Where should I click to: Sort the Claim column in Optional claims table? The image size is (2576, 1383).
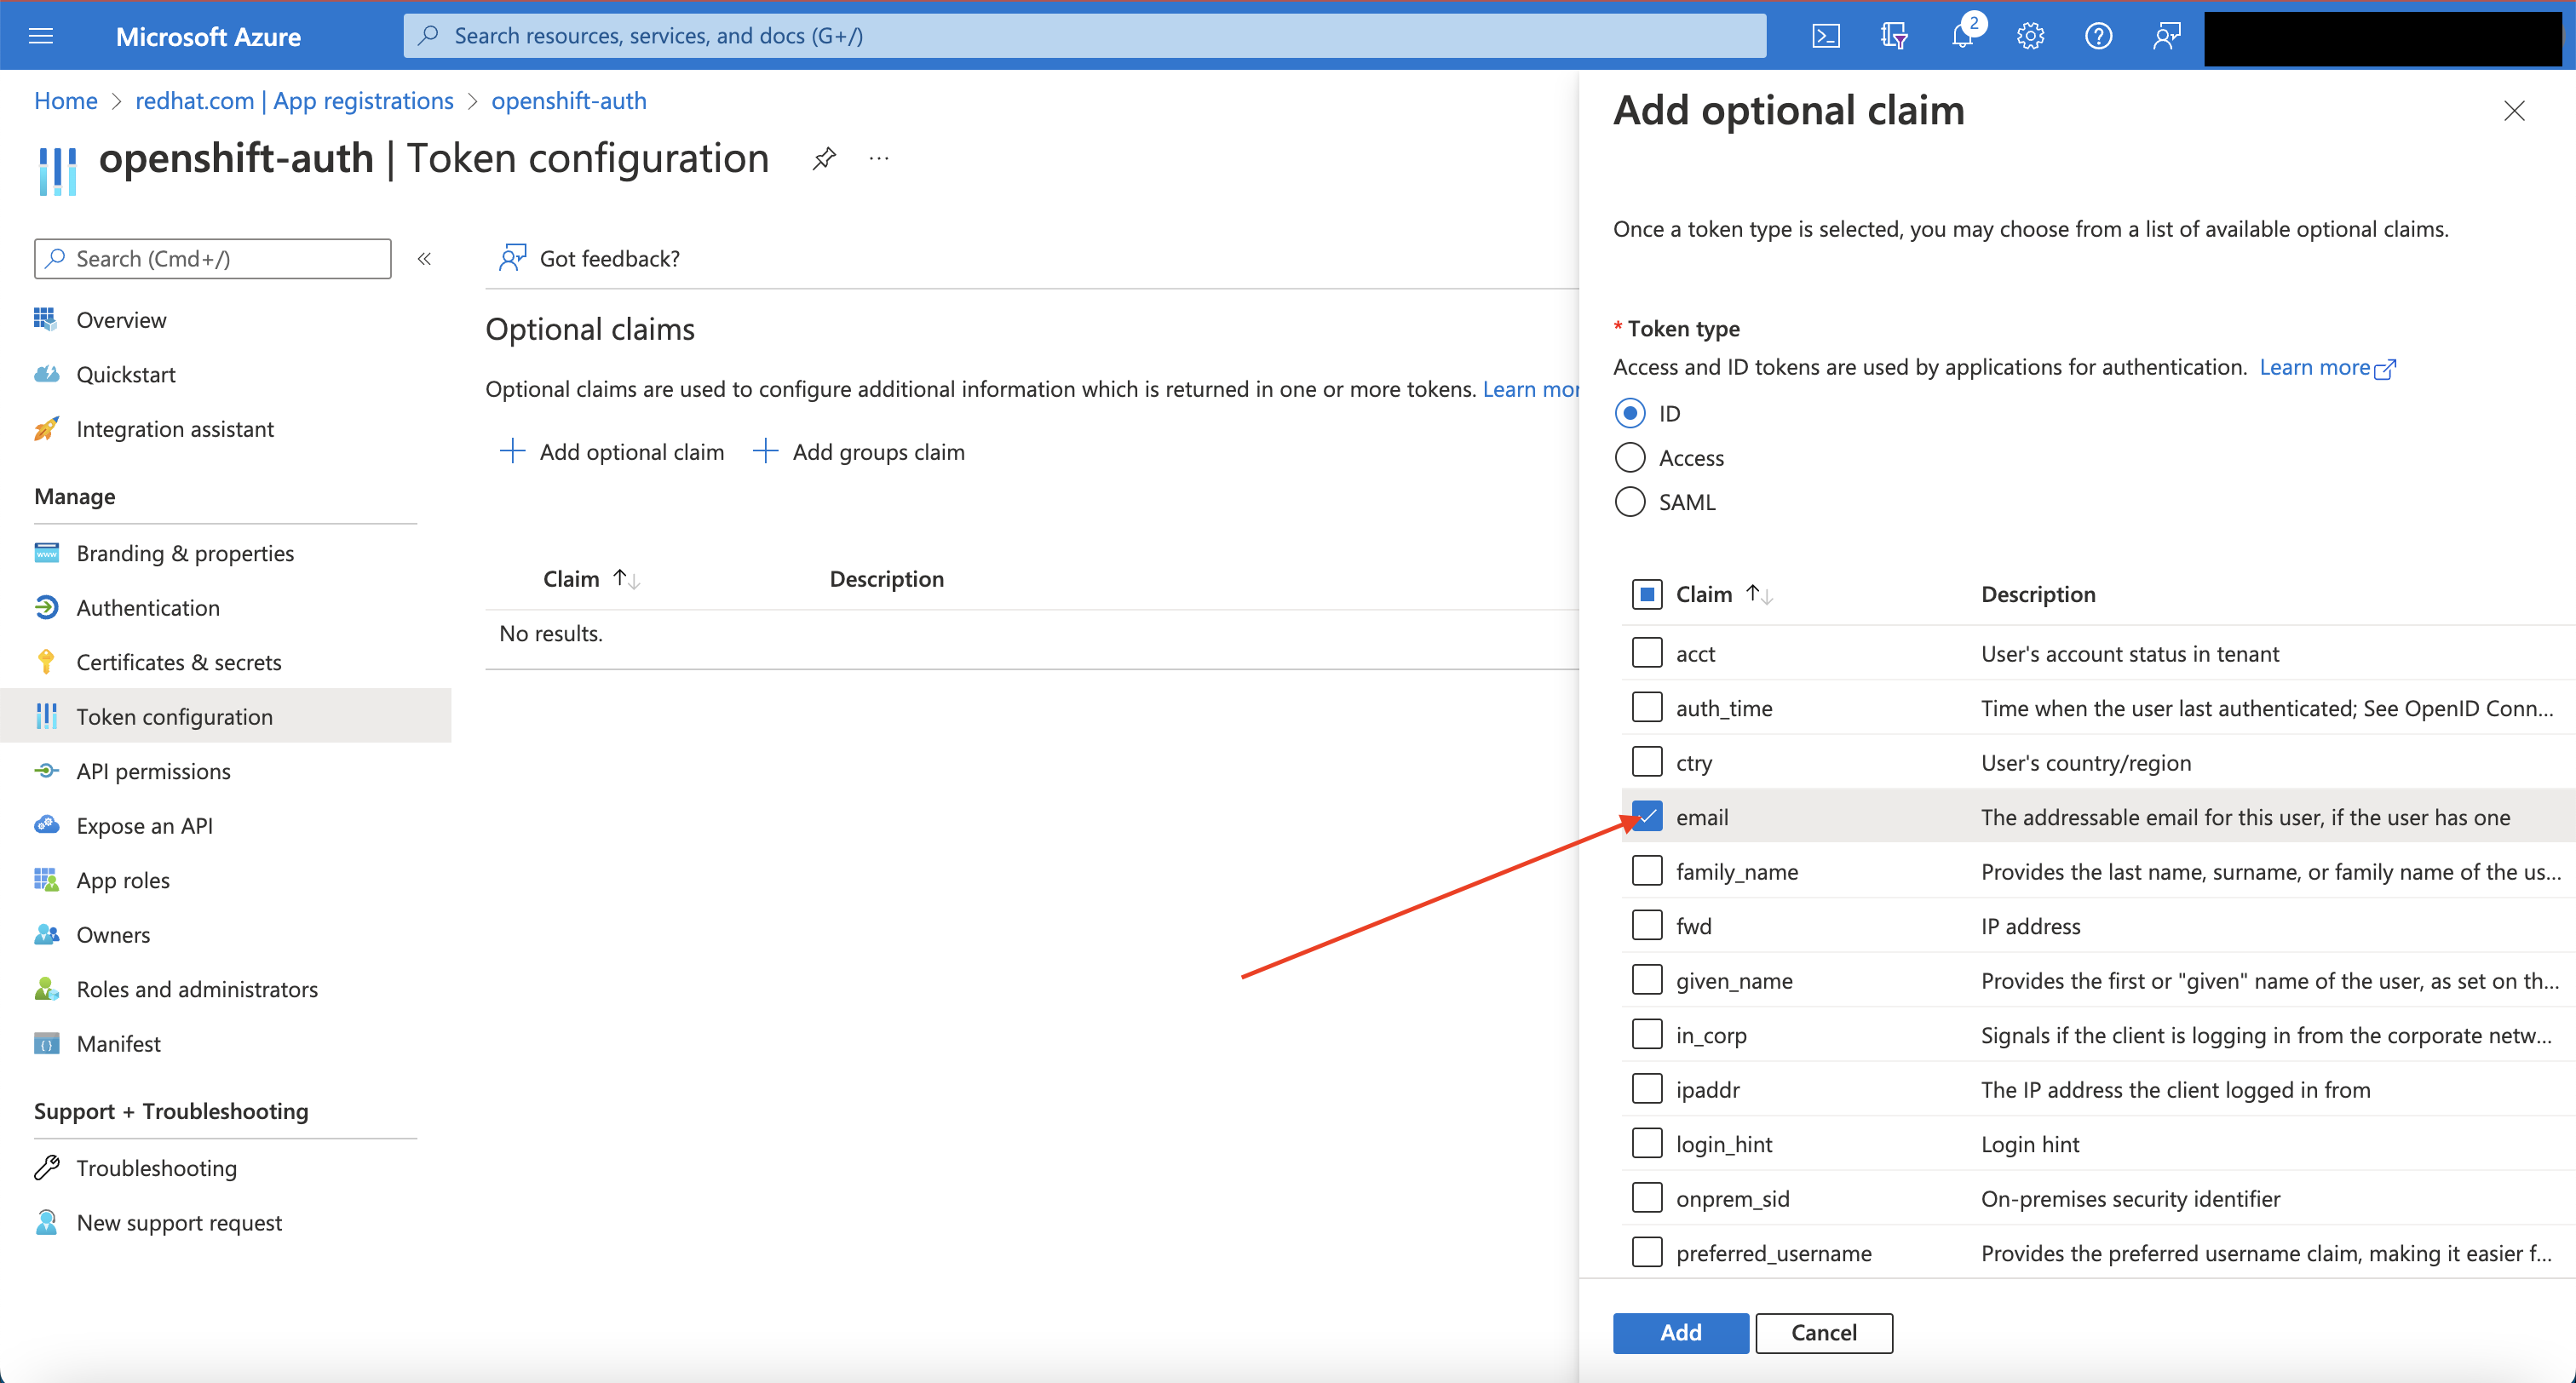tap(622, 578)
